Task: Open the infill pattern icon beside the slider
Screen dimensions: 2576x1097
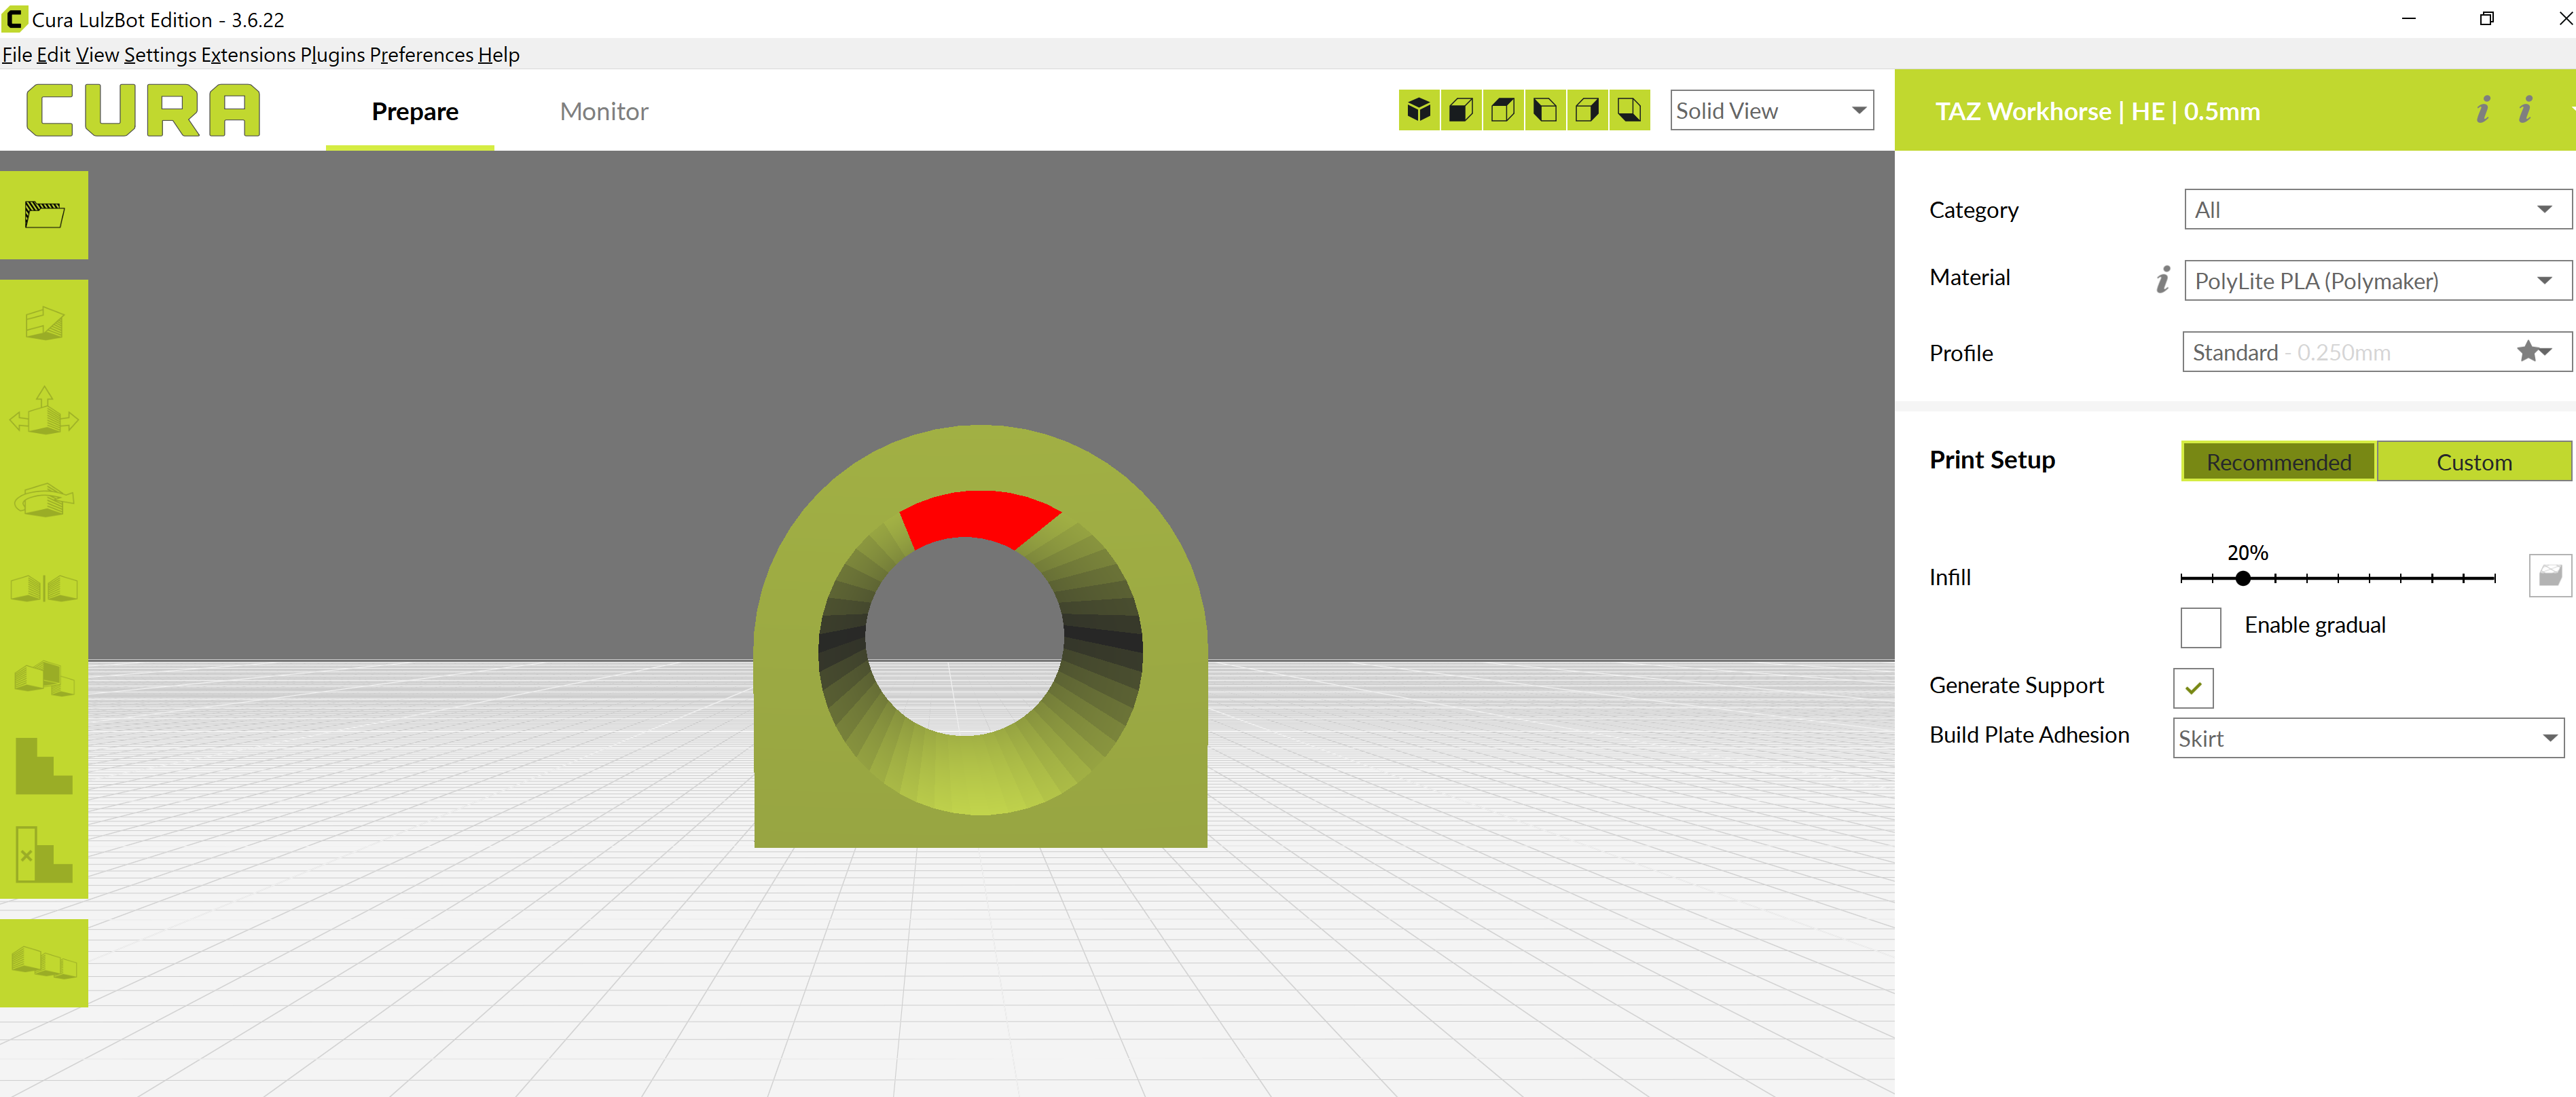Action: [x=2549, y=575]
